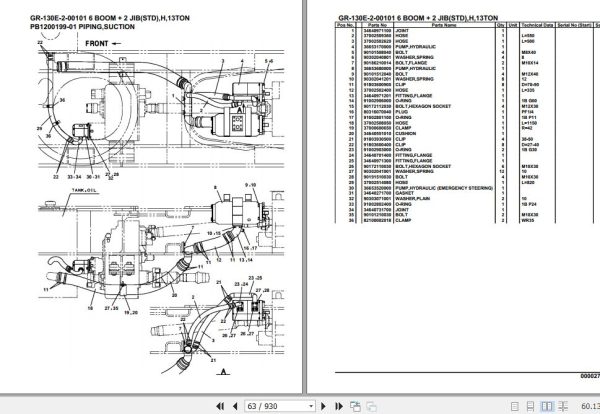Click the Technical Data column header
600x414 pixels.
pyautogui.click(x=537, y=25)
